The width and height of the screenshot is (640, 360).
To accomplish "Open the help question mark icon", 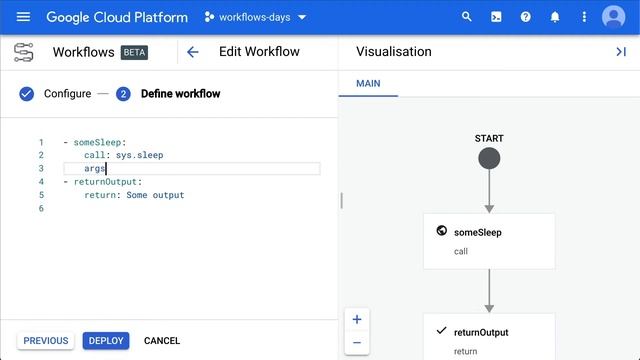I will click(x=525, y=17).
